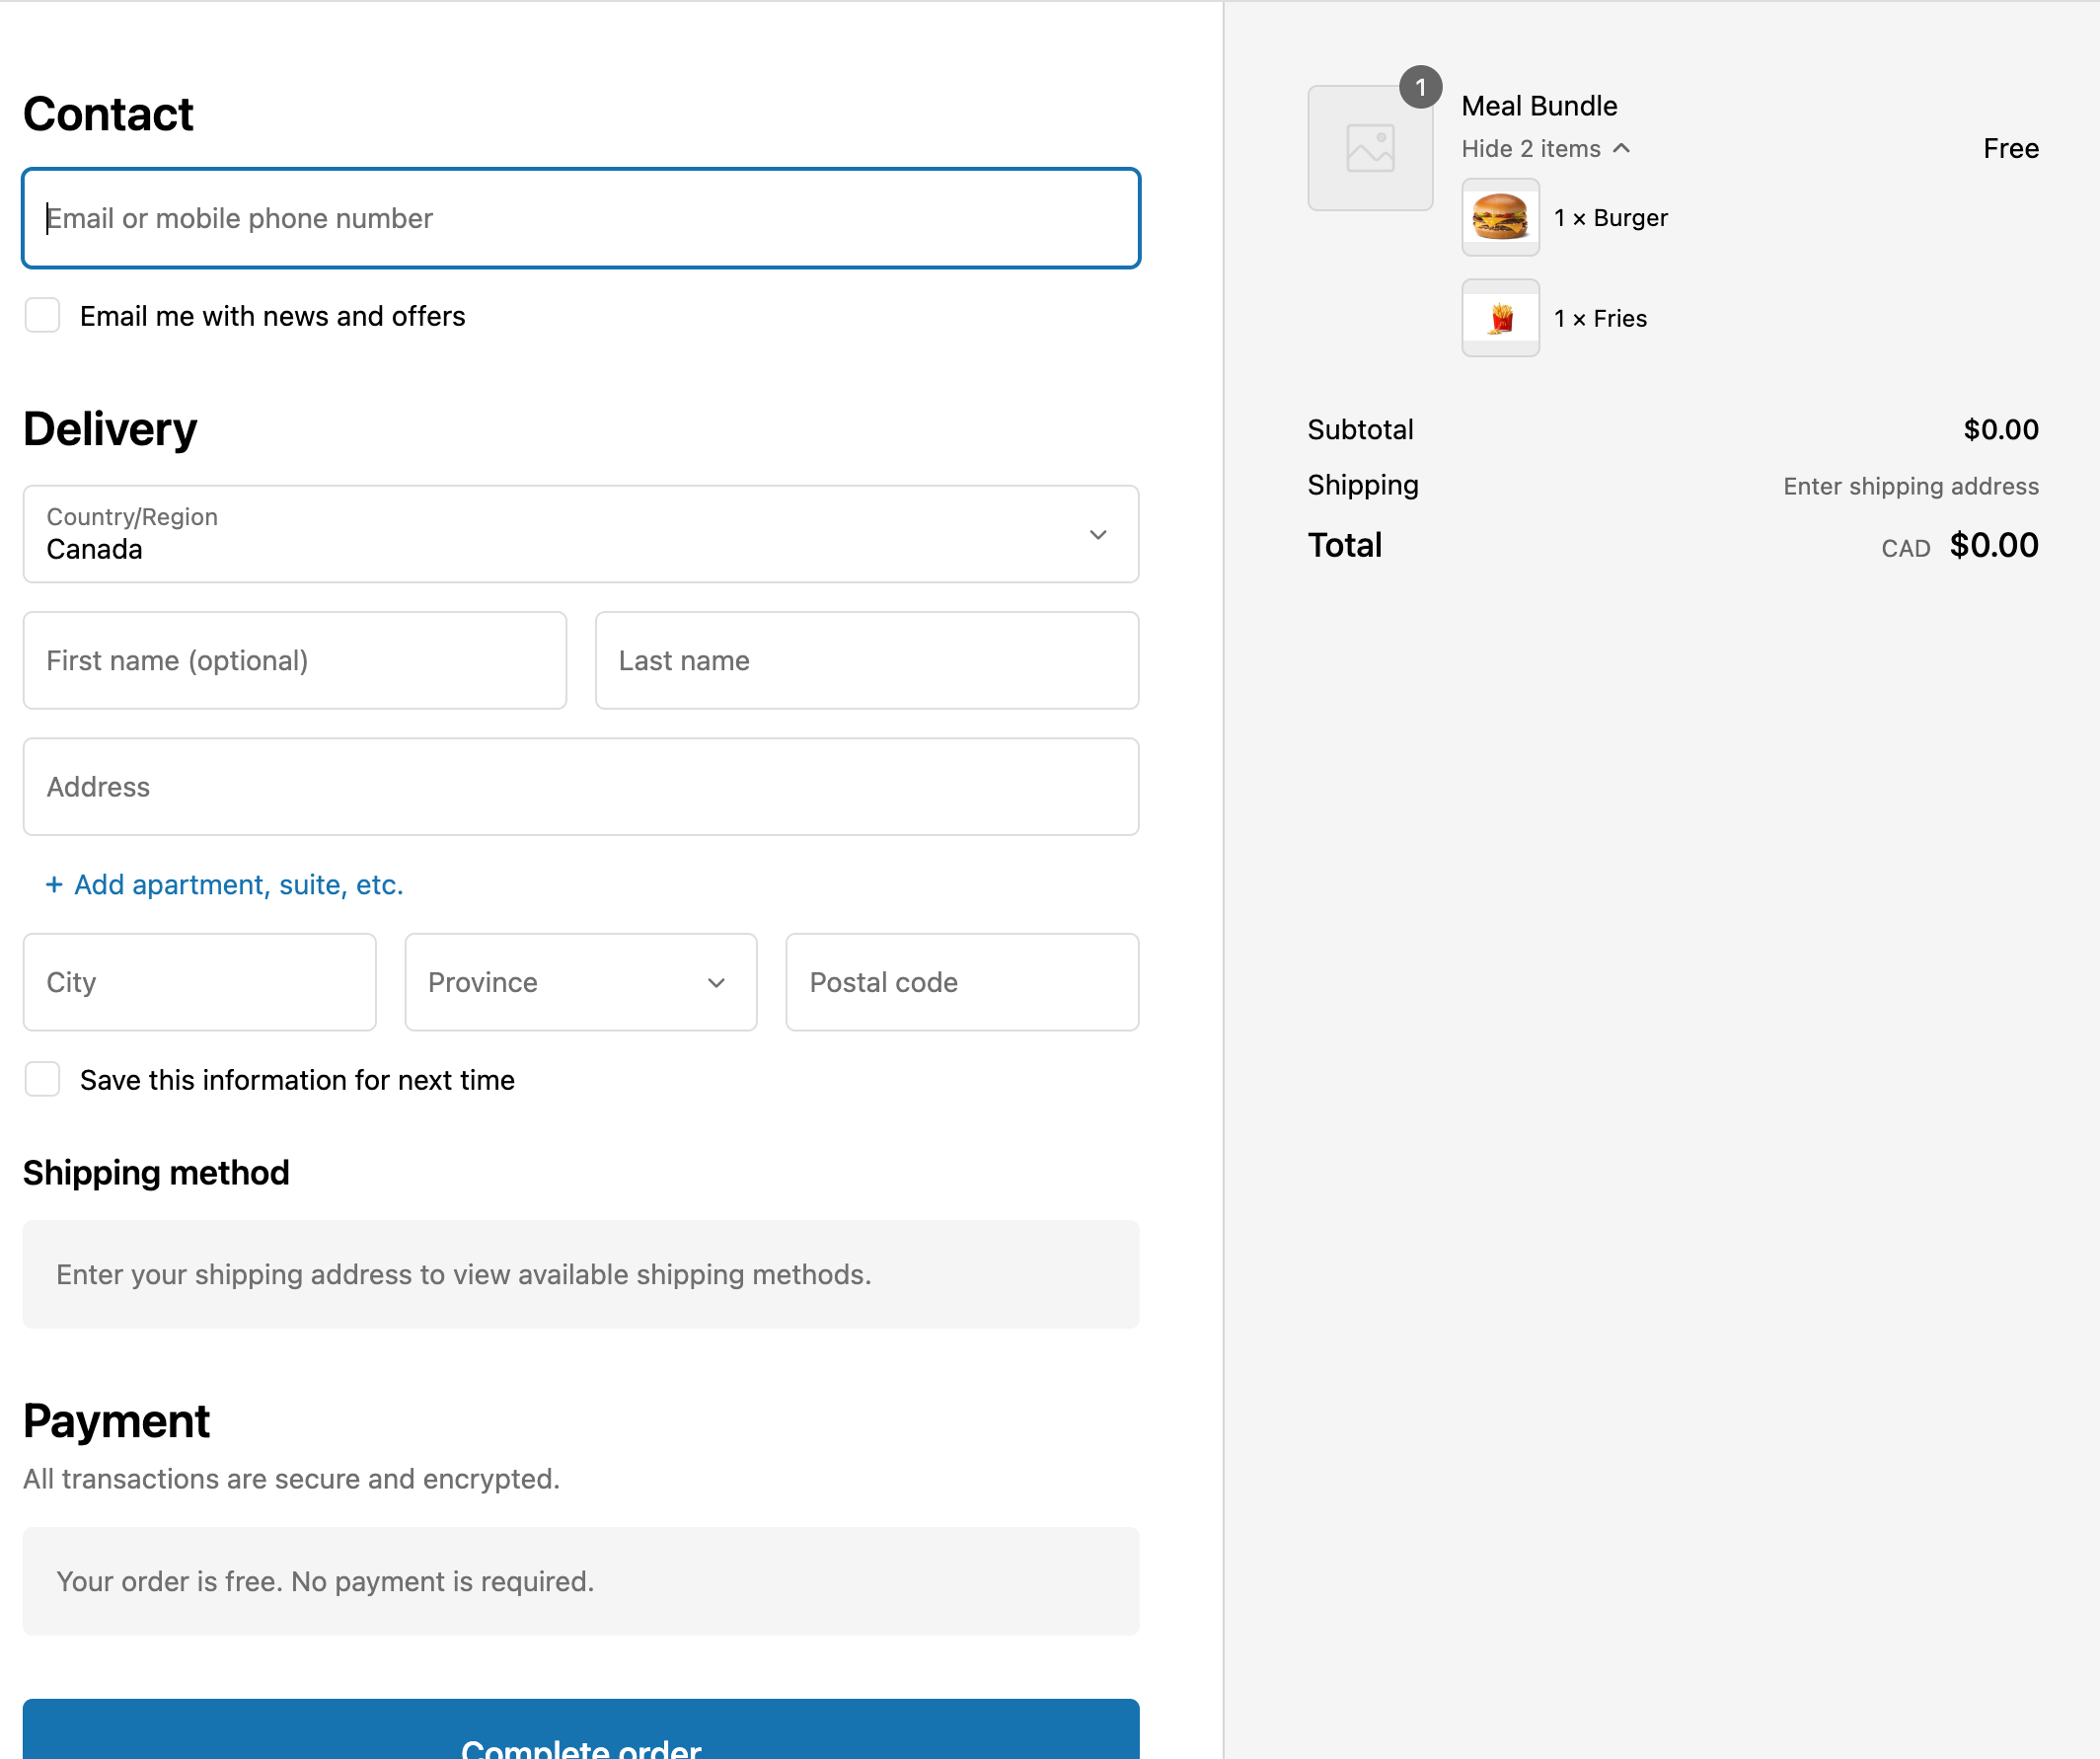Add apartment, suite, etc. link

225,885
